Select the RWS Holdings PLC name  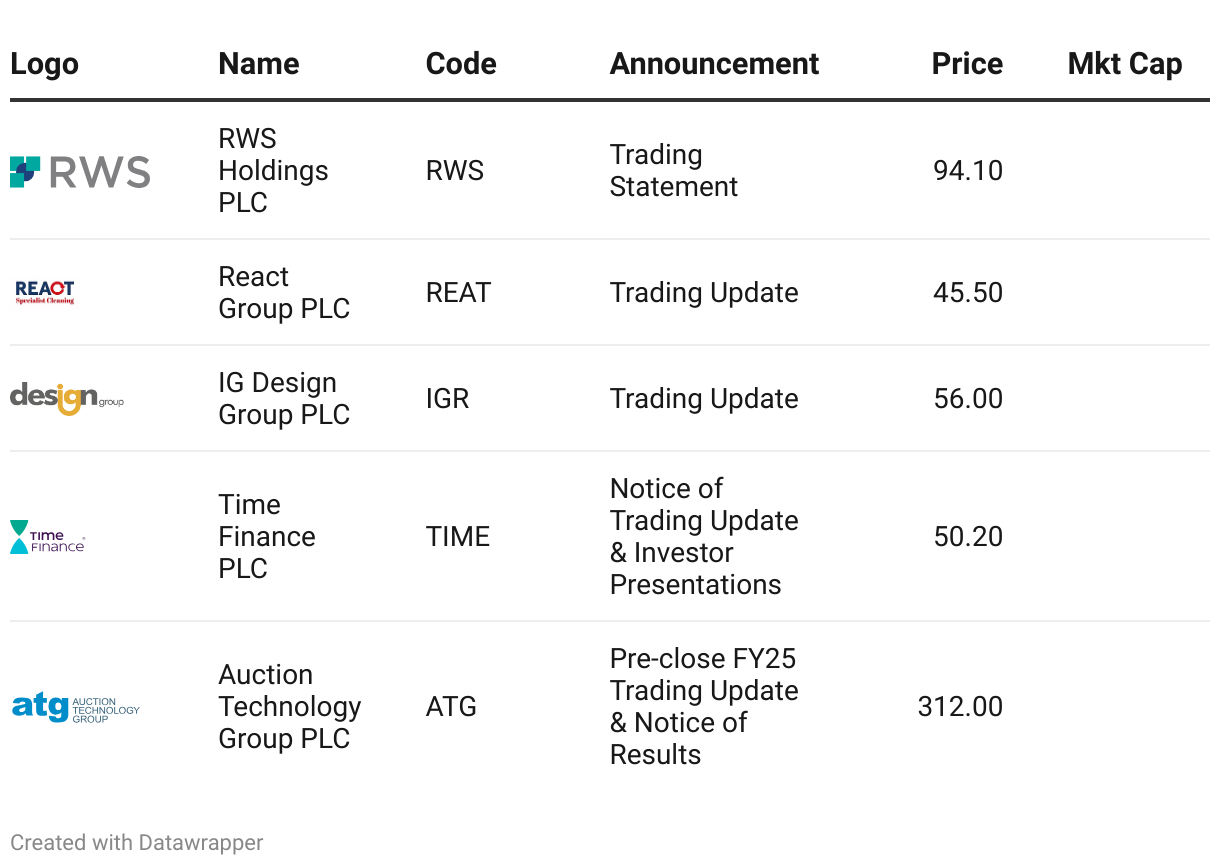pos(273,171)
